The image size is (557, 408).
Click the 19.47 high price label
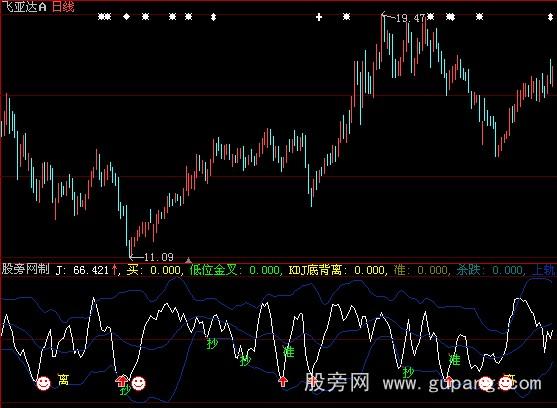tap(410, 18)
